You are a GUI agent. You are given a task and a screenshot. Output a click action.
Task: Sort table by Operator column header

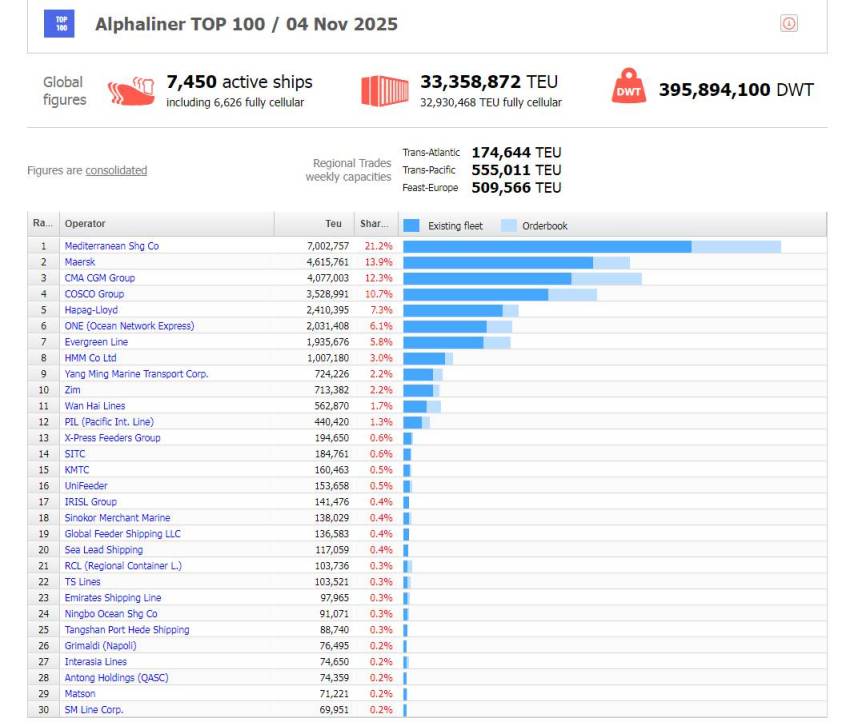pos(85,224)
